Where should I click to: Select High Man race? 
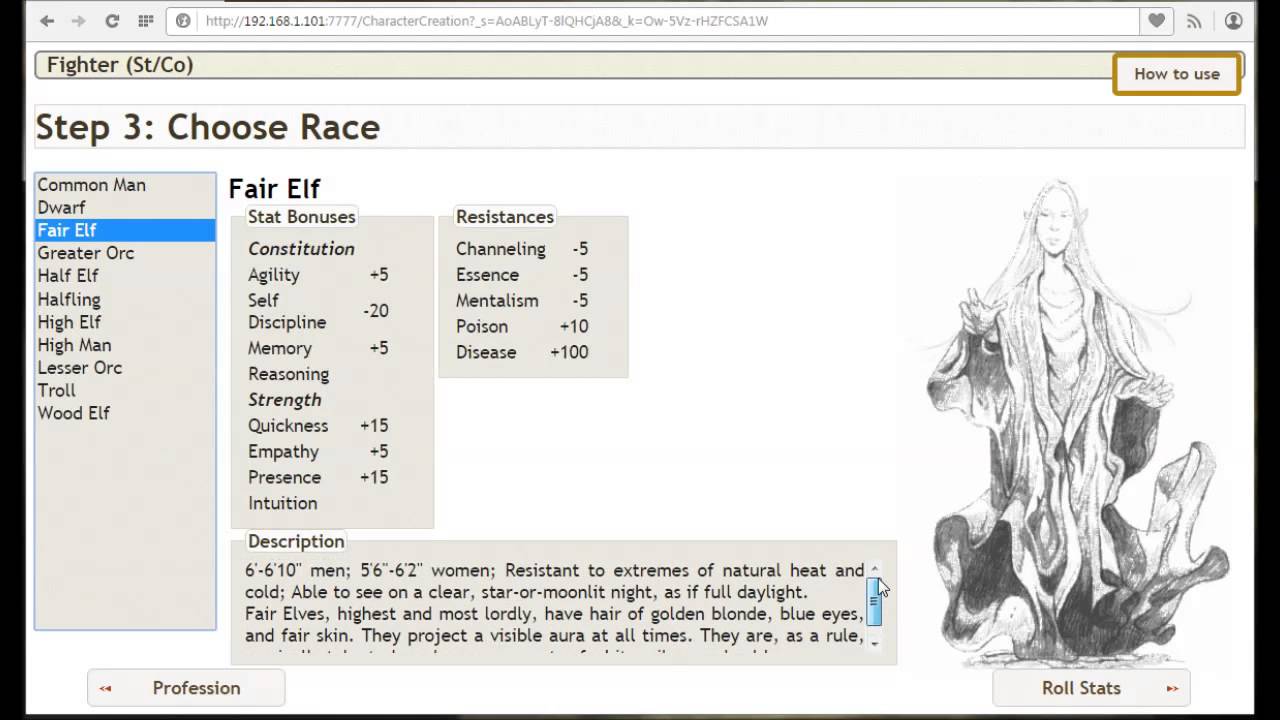tap(125, 345)
